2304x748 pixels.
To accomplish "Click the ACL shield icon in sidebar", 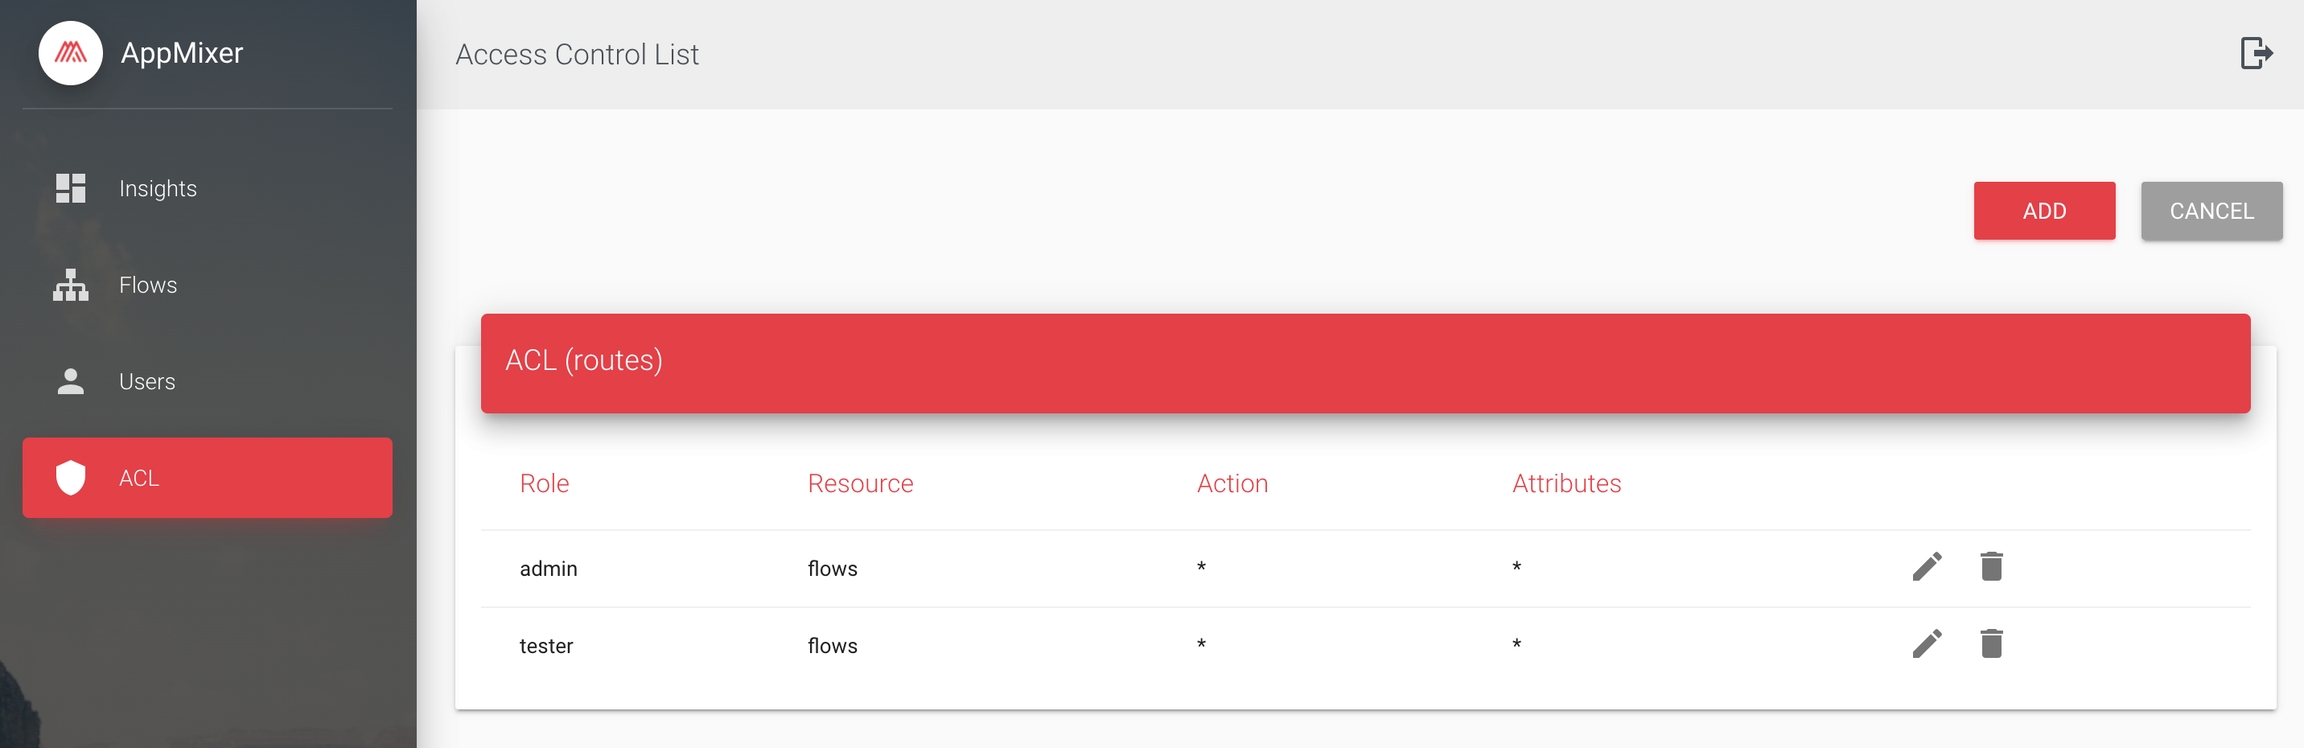I will pyautogui.click(x=70, y=478).
